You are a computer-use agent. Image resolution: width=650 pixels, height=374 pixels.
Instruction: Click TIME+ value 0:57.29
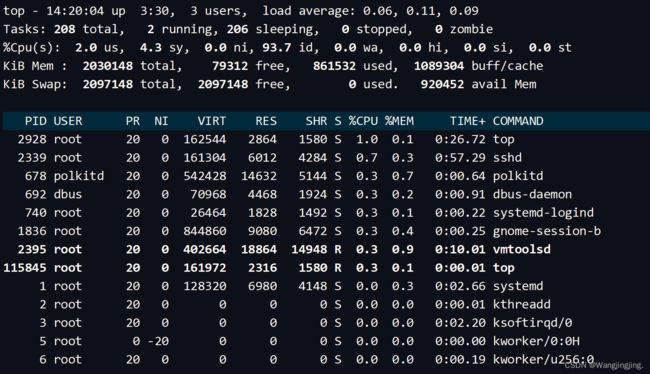[x=460, y=158]
